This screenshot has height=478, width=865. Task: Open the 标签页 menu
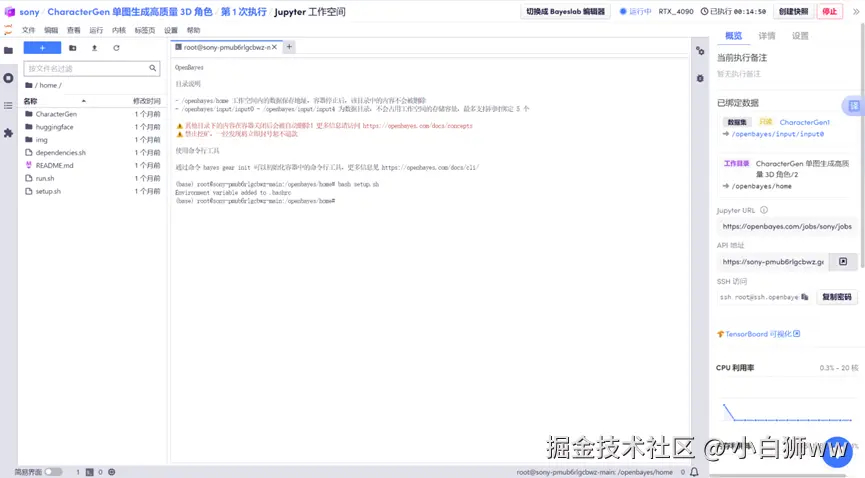pyautogui.click(x=145, y=30)
